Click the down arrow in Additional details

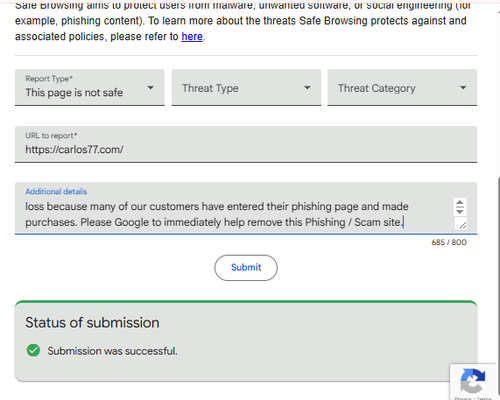460,211
